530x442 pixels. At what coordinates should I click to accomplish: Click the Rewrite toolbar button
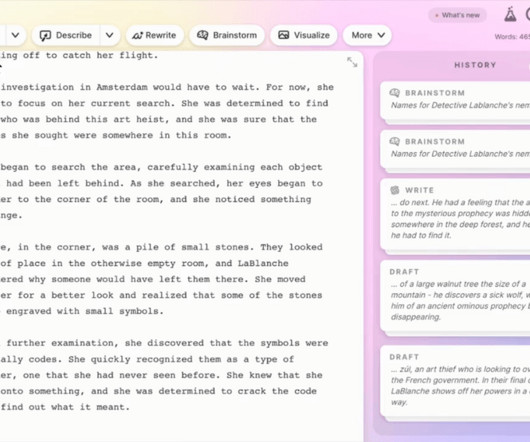(155, 35)
